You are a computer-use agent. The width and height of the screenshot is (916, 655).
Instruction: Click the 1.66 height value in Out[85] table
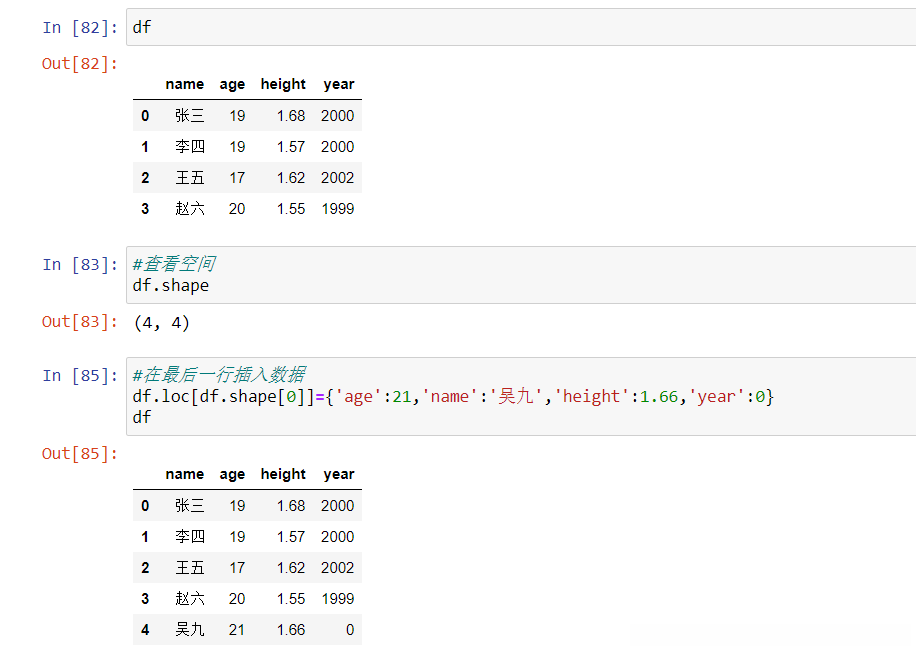click(x=291, y=630)
